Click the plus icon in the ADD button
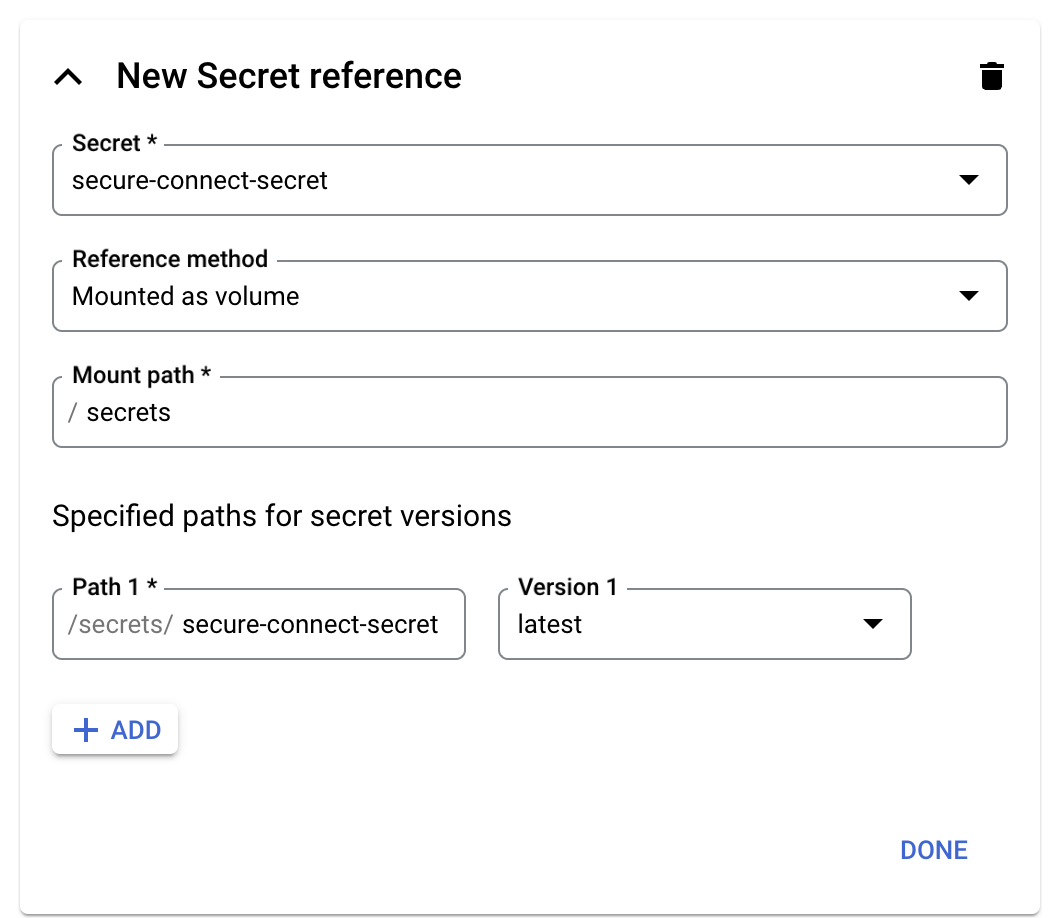 pos(86,729)
